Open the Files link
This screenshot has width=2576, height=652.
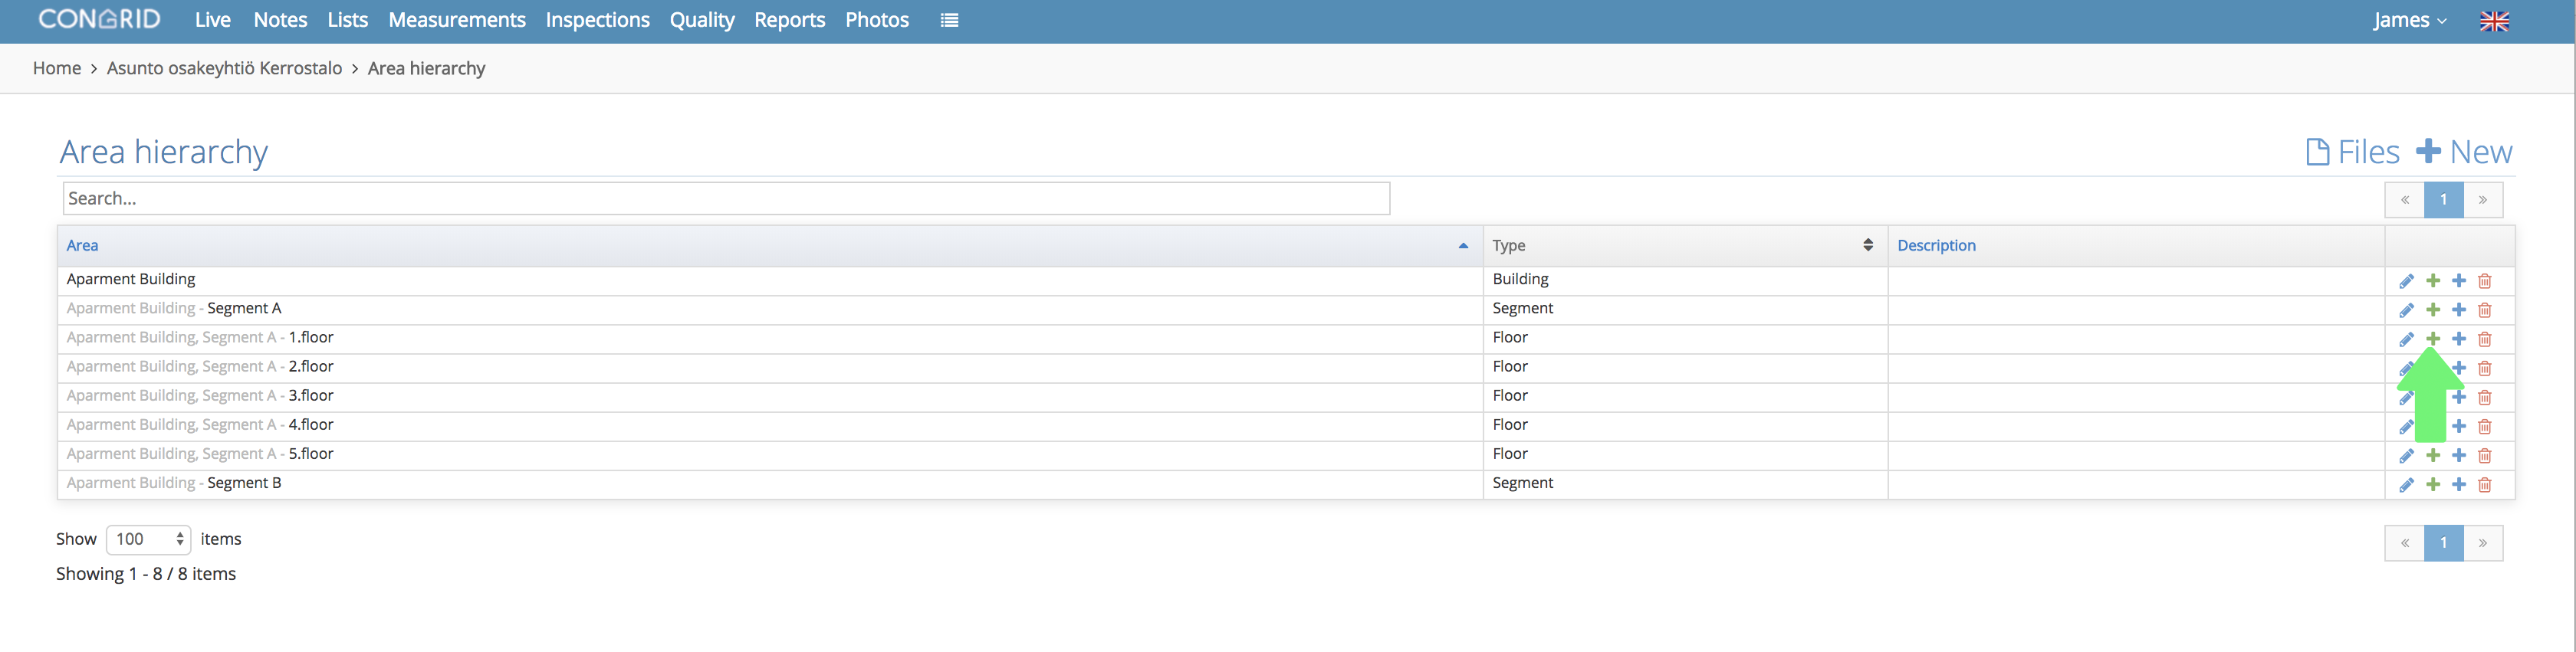(x=2352, y=152)
